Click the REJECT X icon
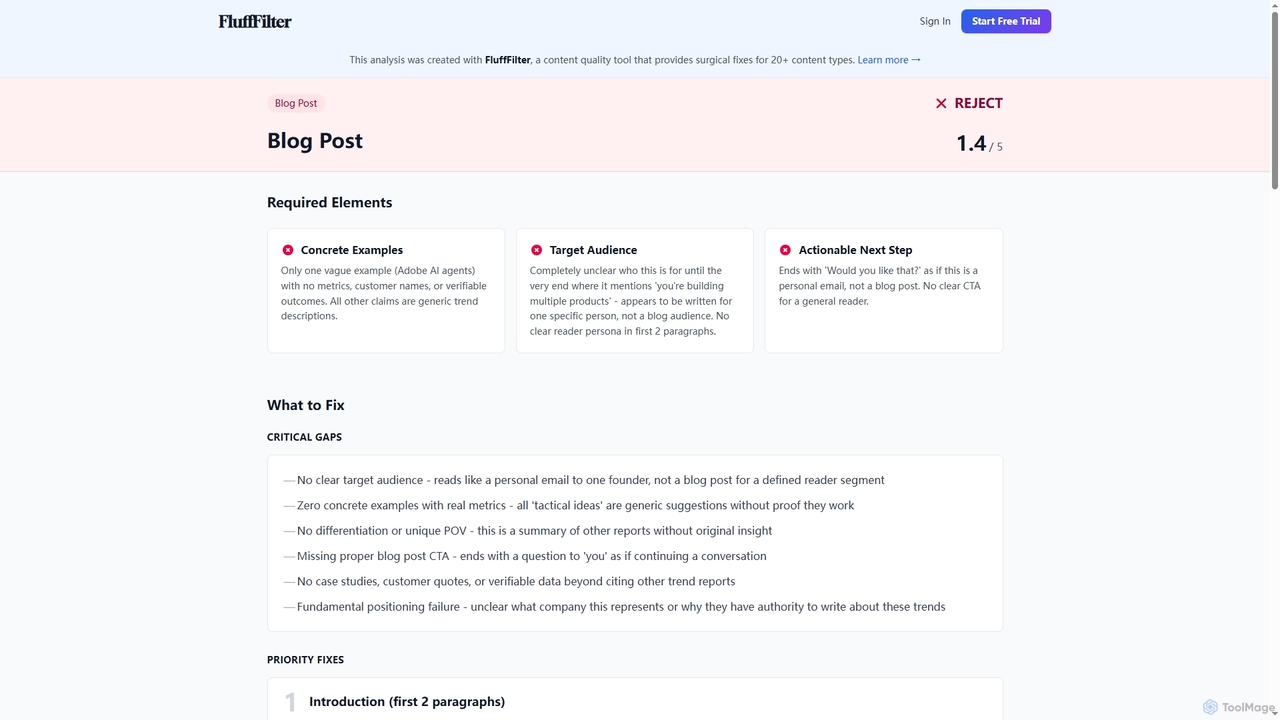This screenshot has height=720, width=1280. click(x=941, y=103)
